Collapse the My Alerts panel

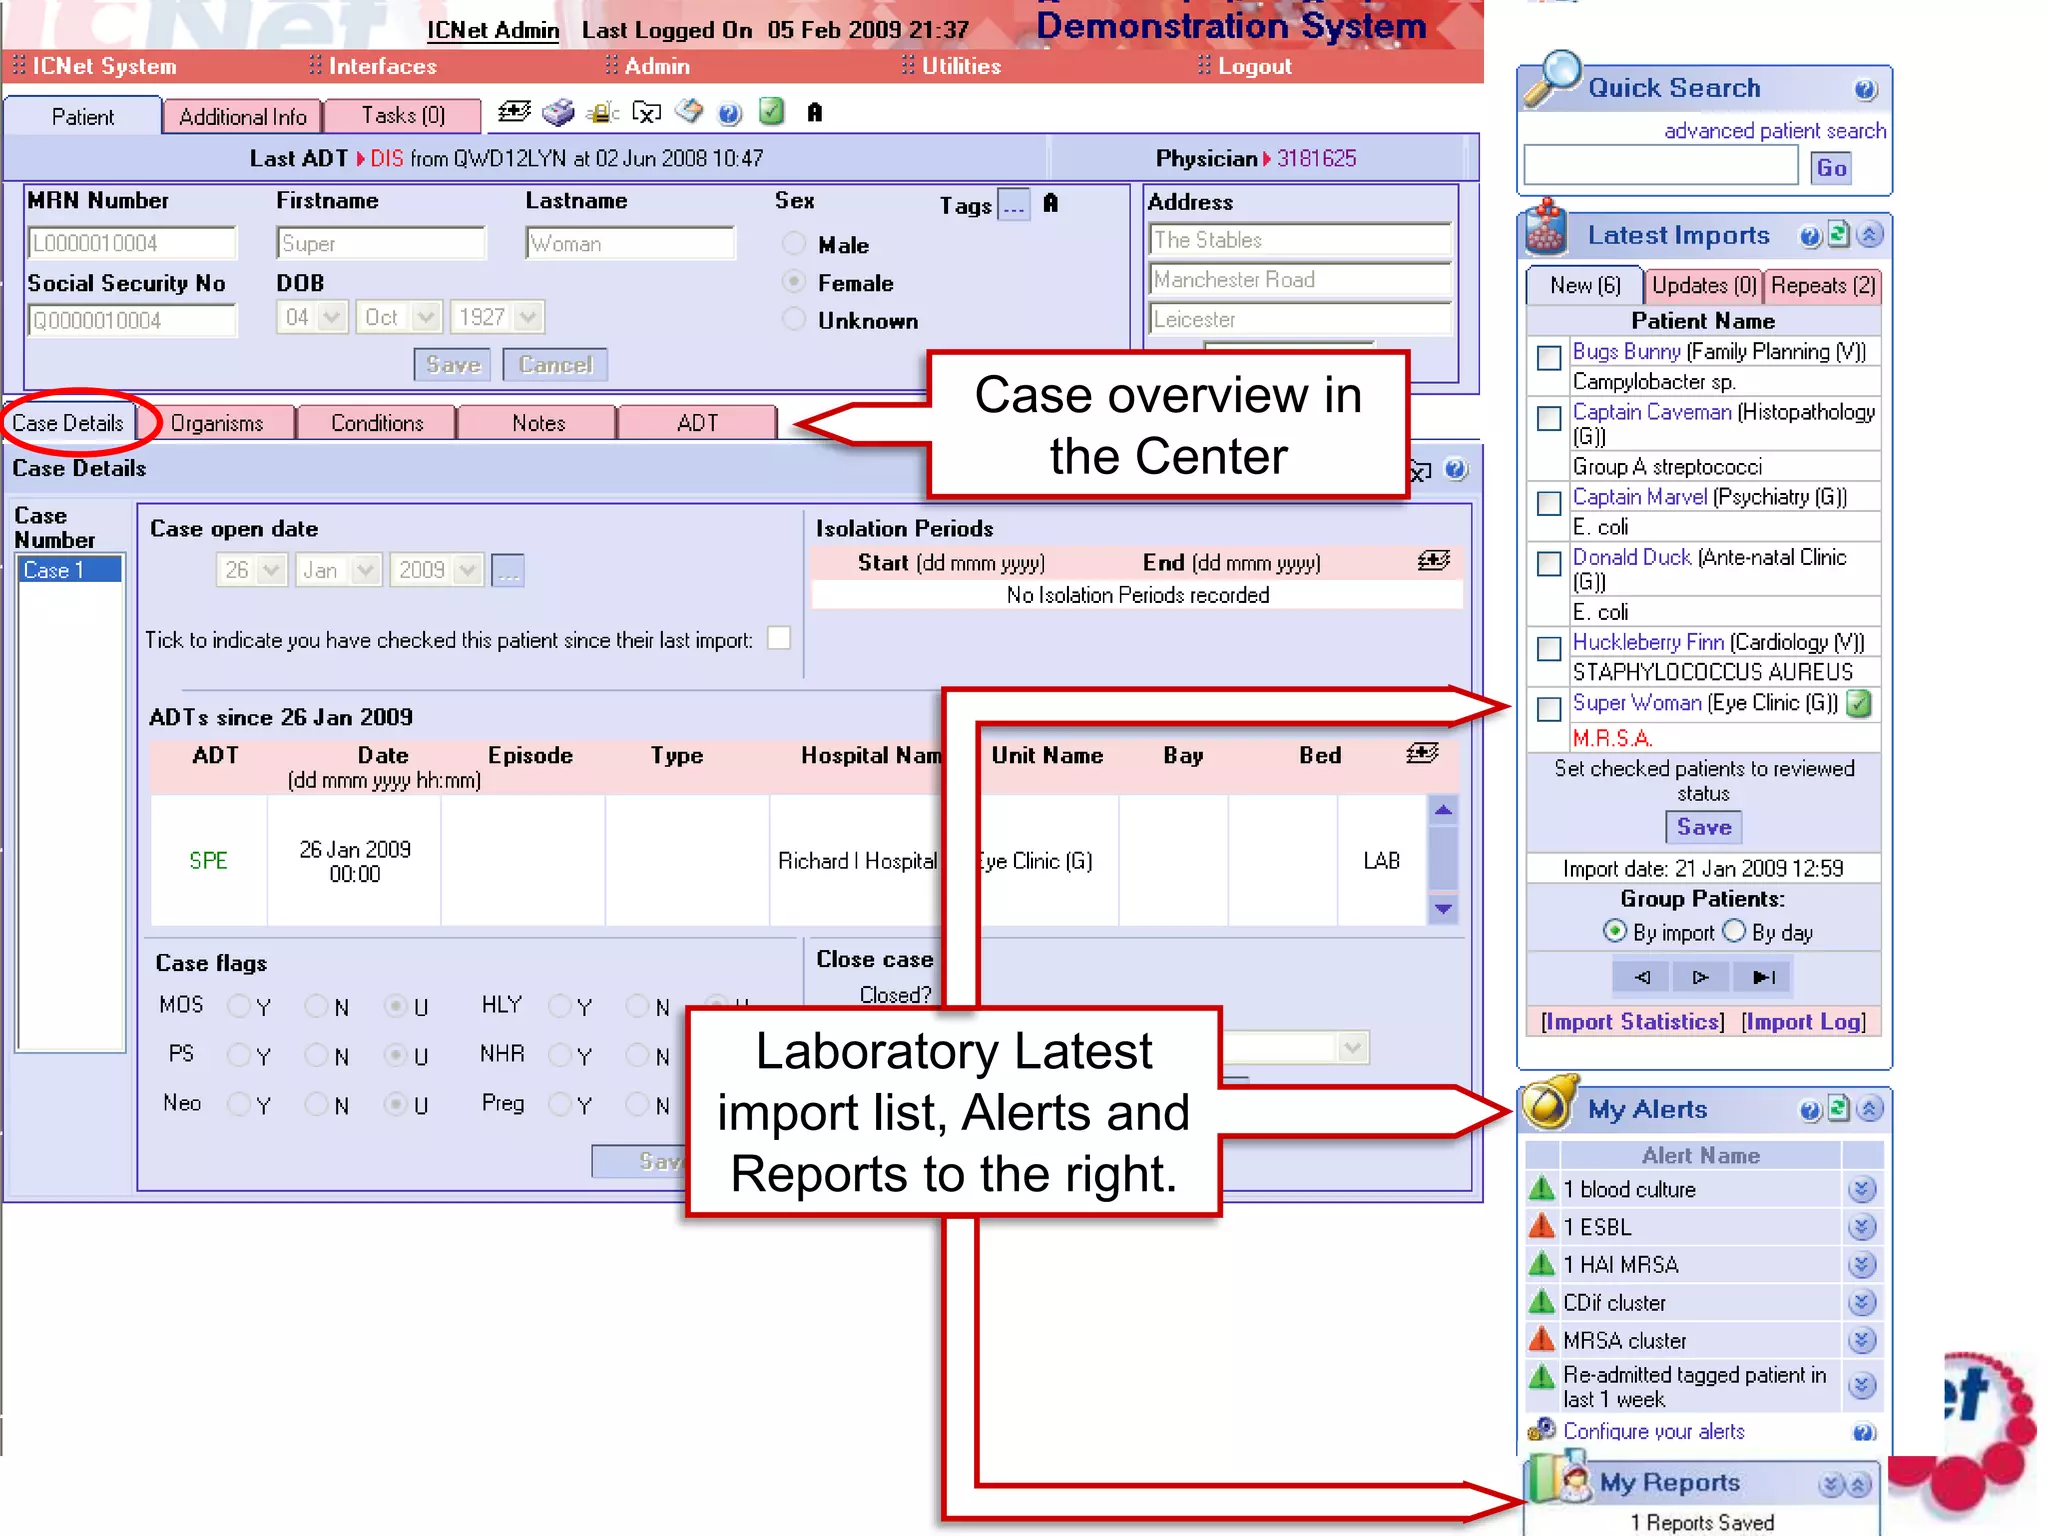(x=1869, y=1109)
